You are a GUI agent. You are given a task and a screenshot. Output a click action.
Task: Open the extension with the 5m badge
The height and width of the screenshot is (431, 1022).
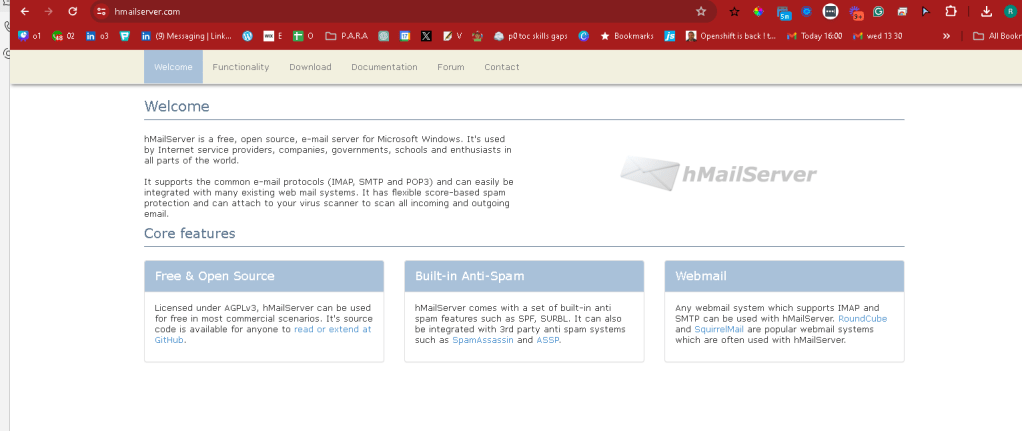pos(783,12)
